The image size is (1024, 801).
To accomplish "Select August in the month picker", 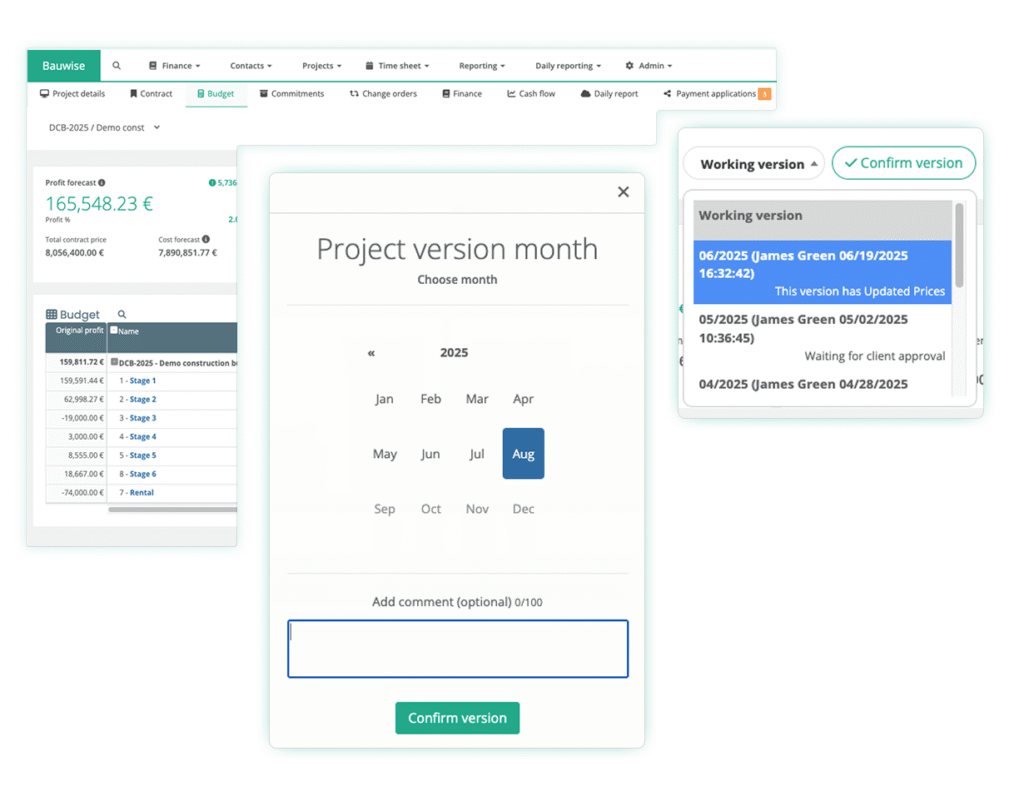I will pos(523,453).
